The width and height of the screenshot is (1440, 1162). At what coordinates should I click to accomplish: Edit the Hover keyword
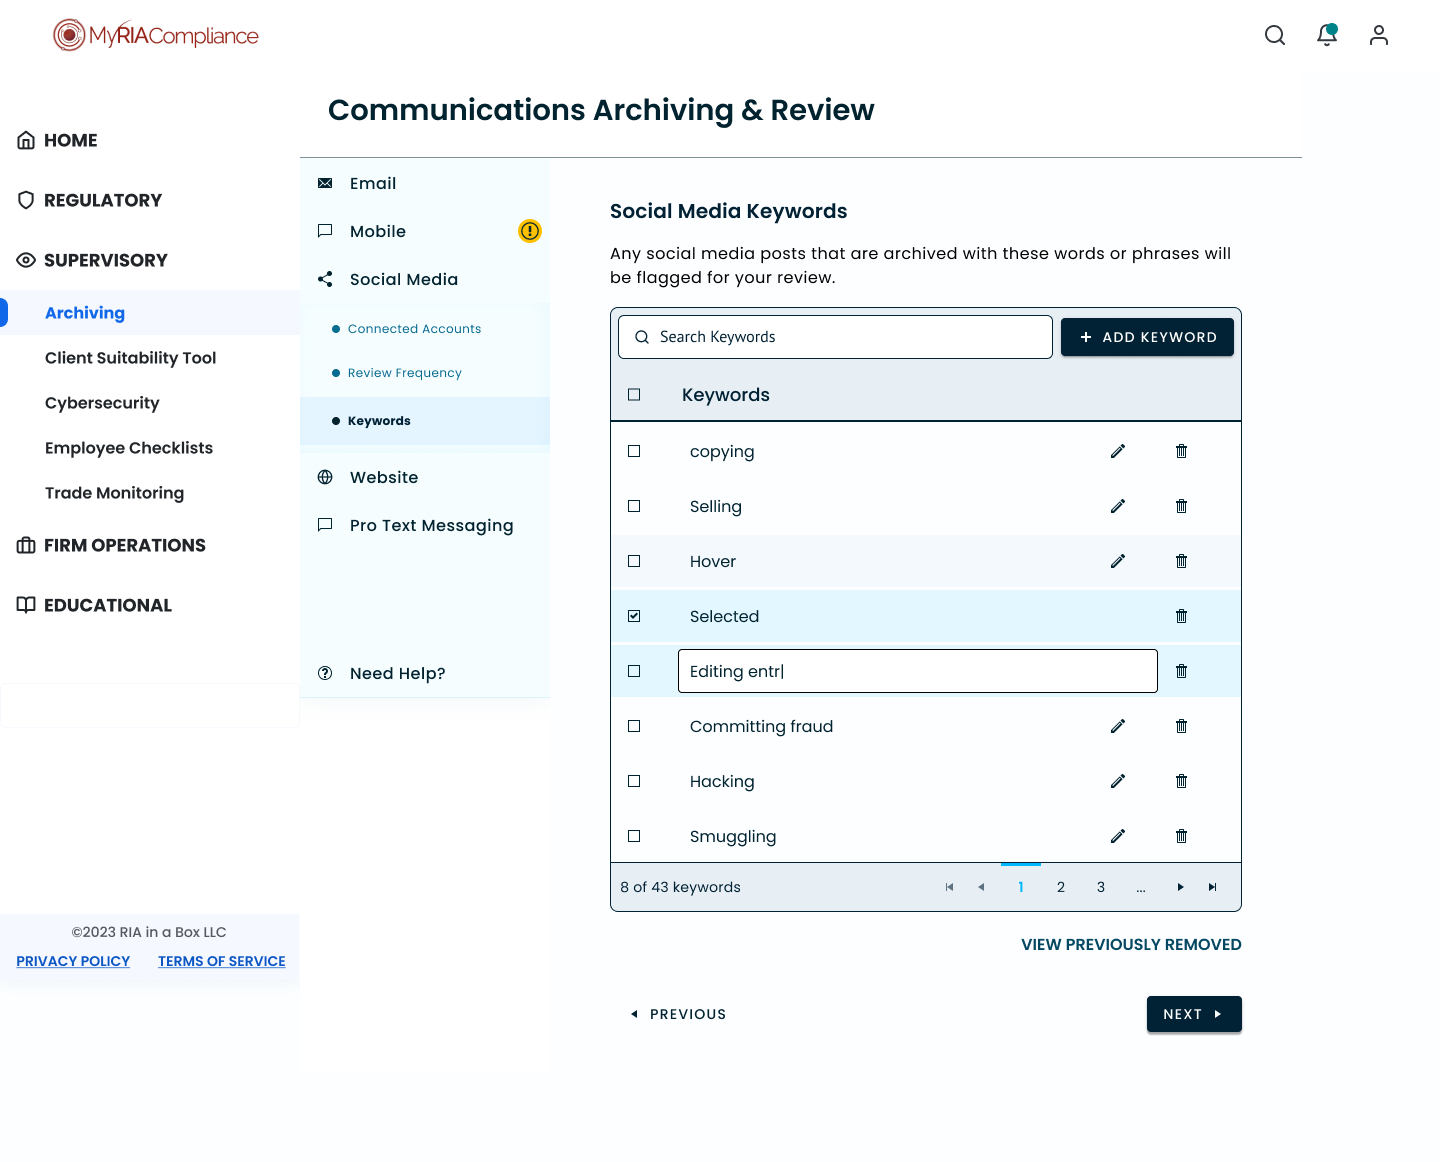pyautogui.click(x=1118, y=561)
